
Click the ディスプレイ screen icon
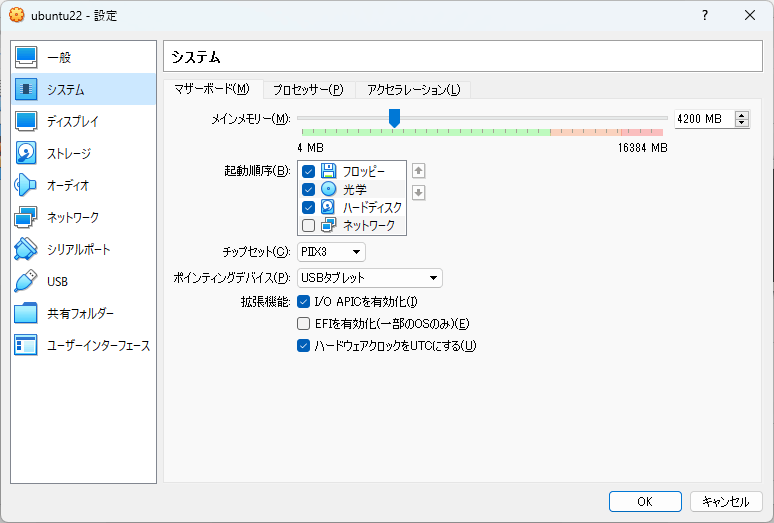click(26, 121)
